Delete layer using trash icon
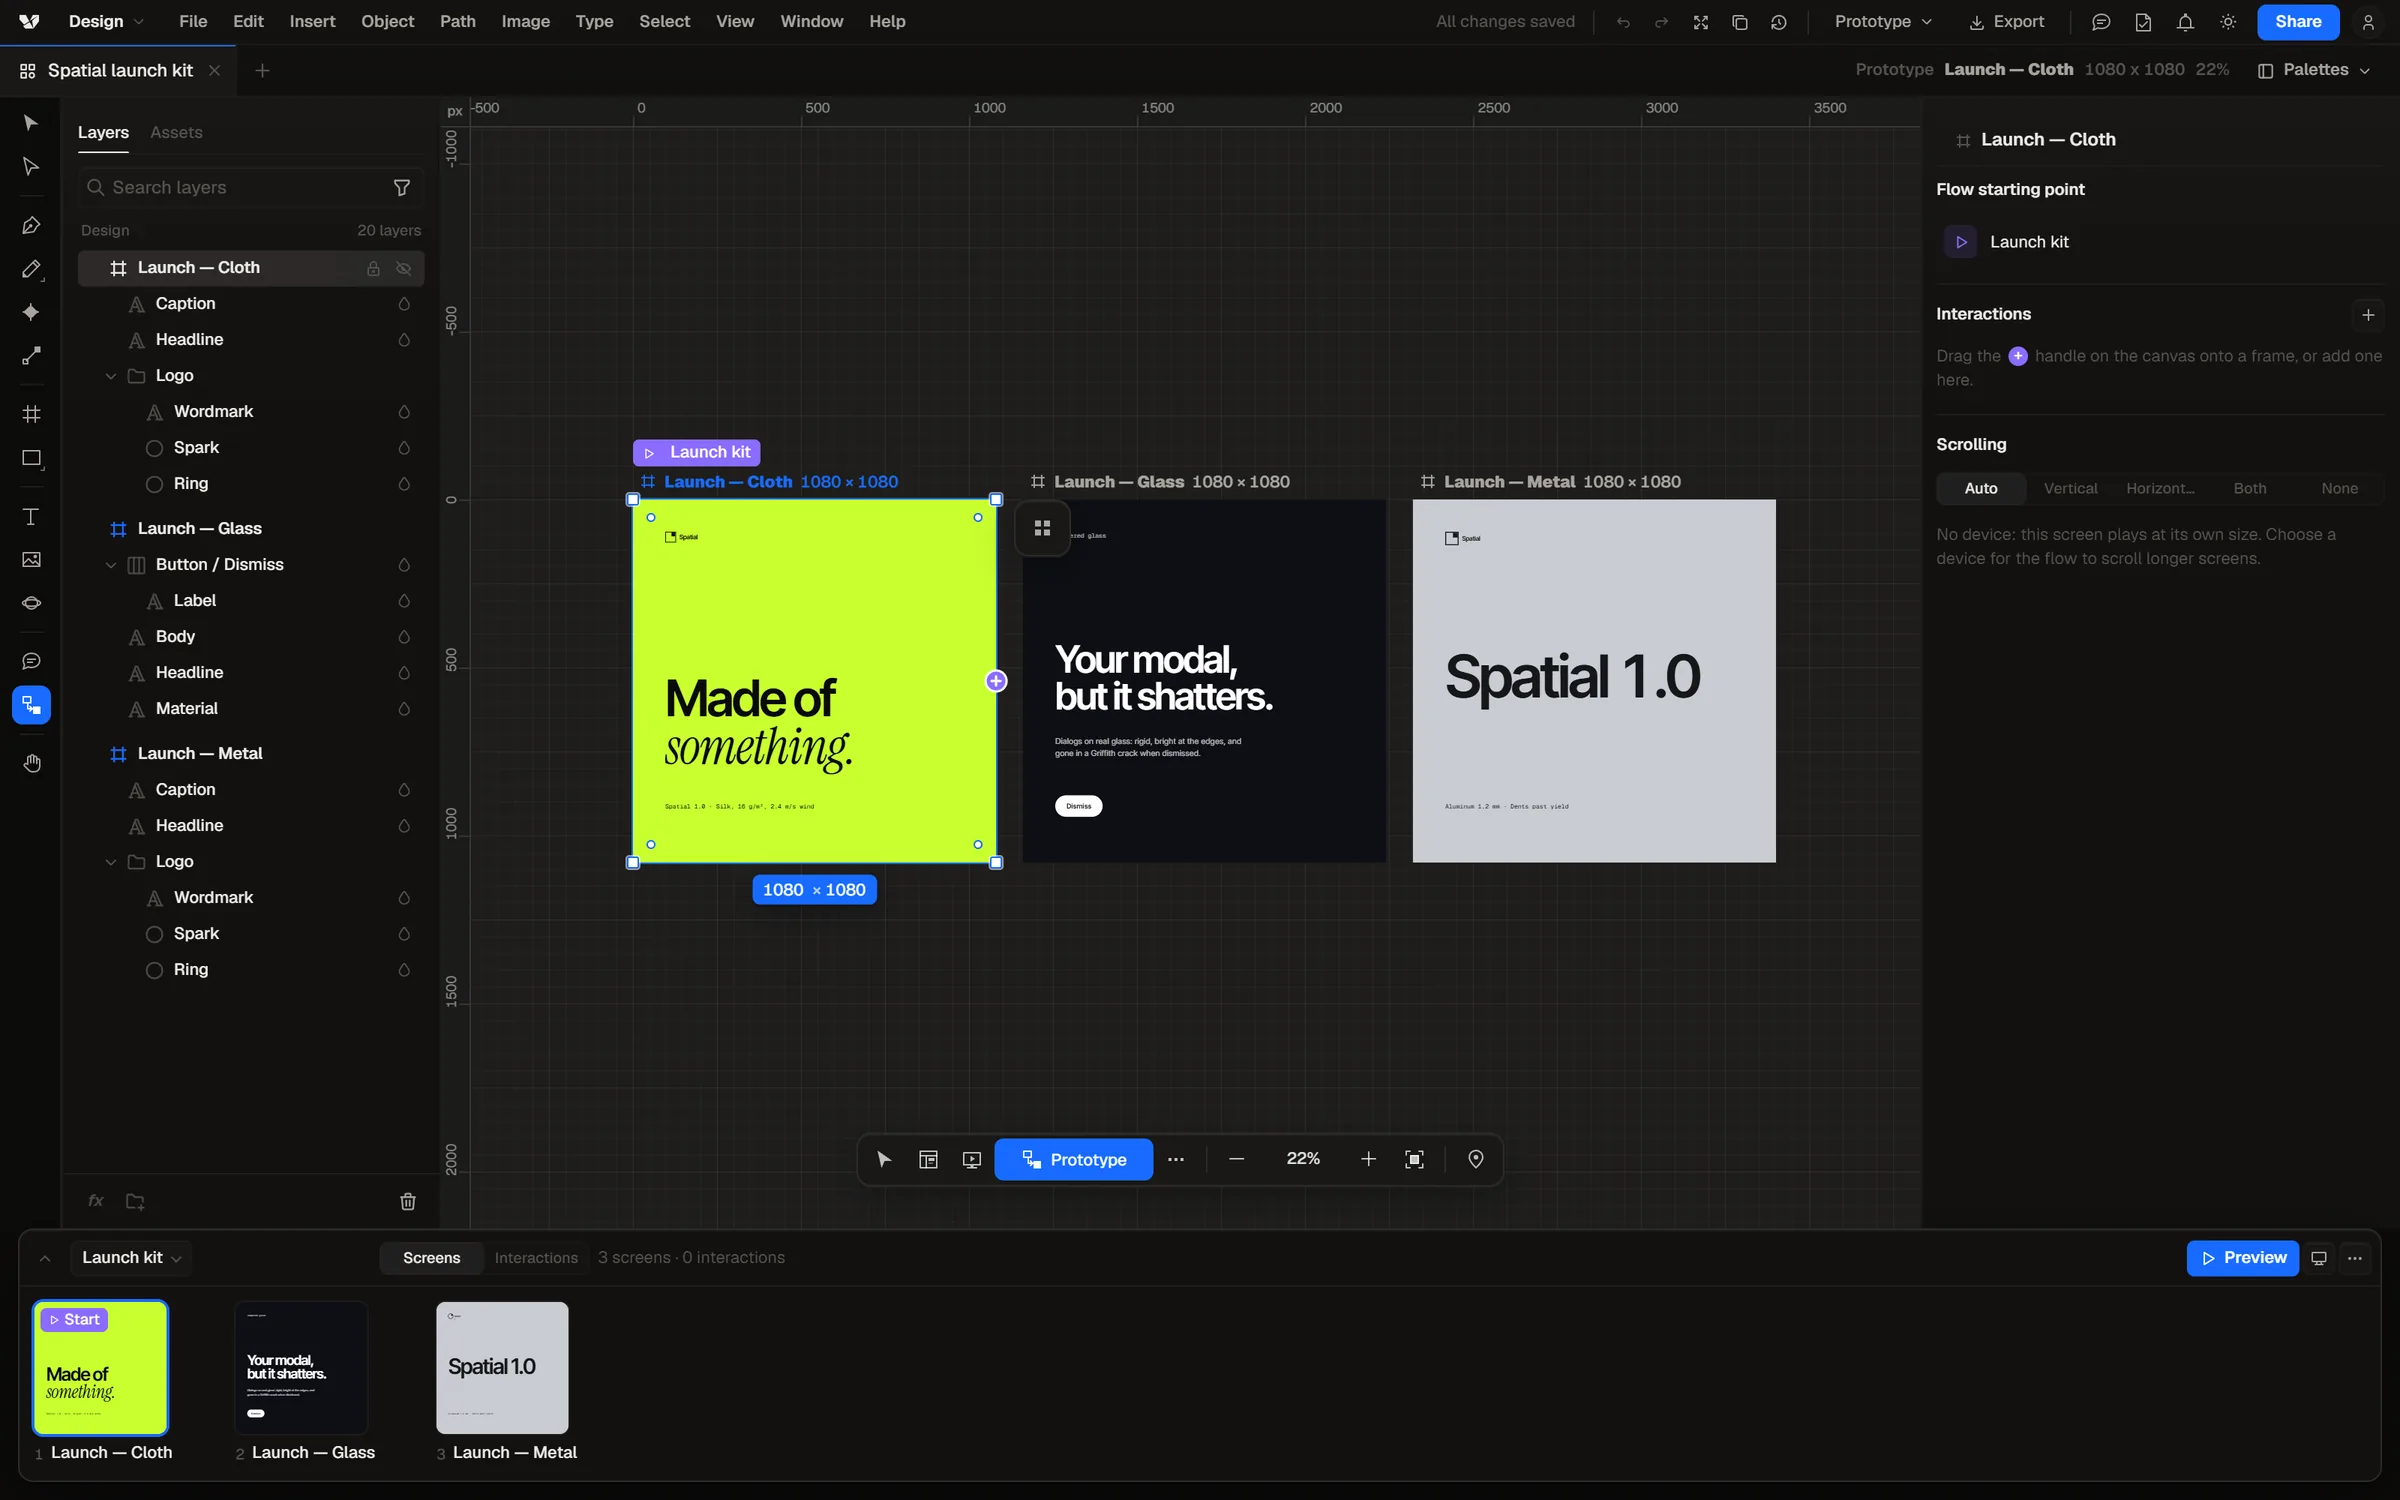This screenshot has height=1500, width=2400. (408, 1201)
